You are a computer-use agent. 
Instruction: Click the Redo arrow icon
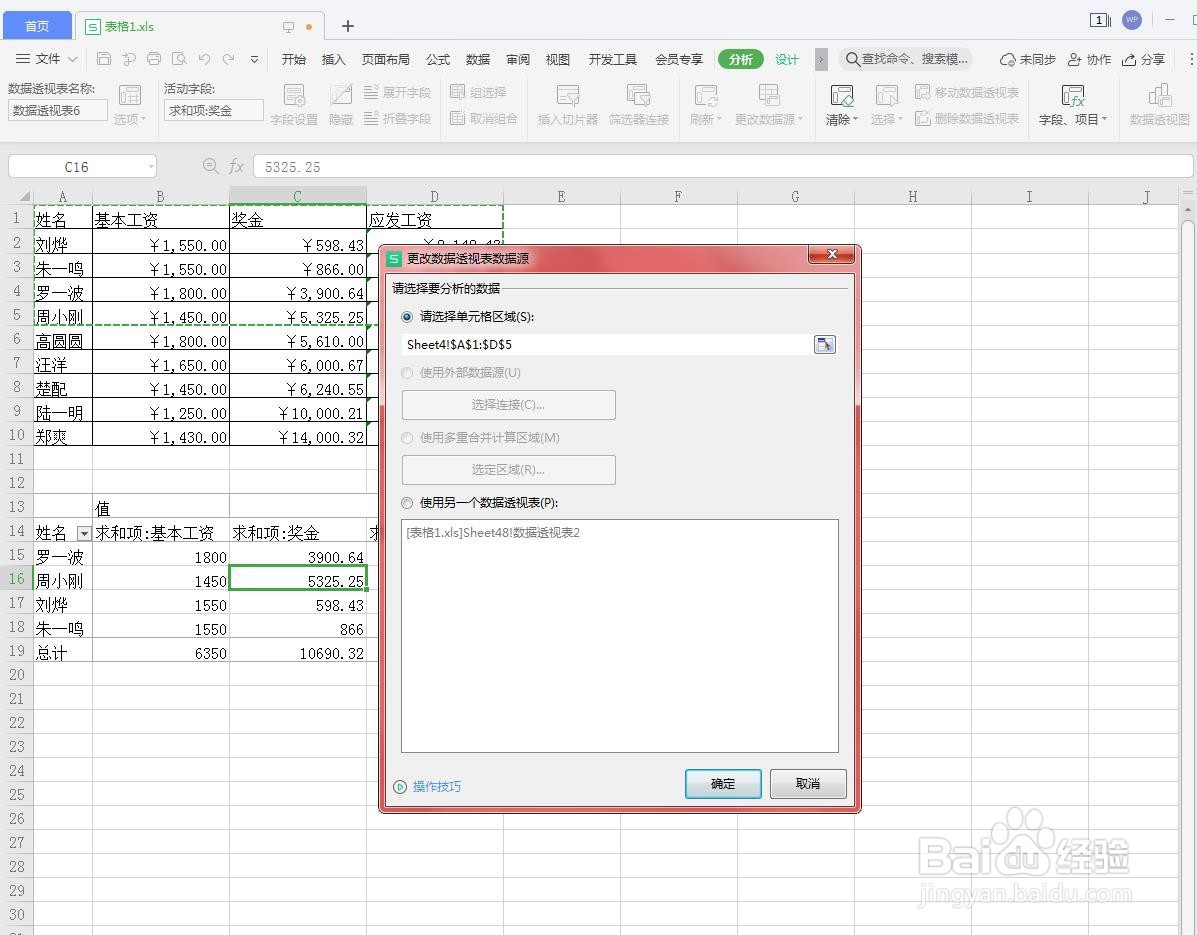click(228, 59)
